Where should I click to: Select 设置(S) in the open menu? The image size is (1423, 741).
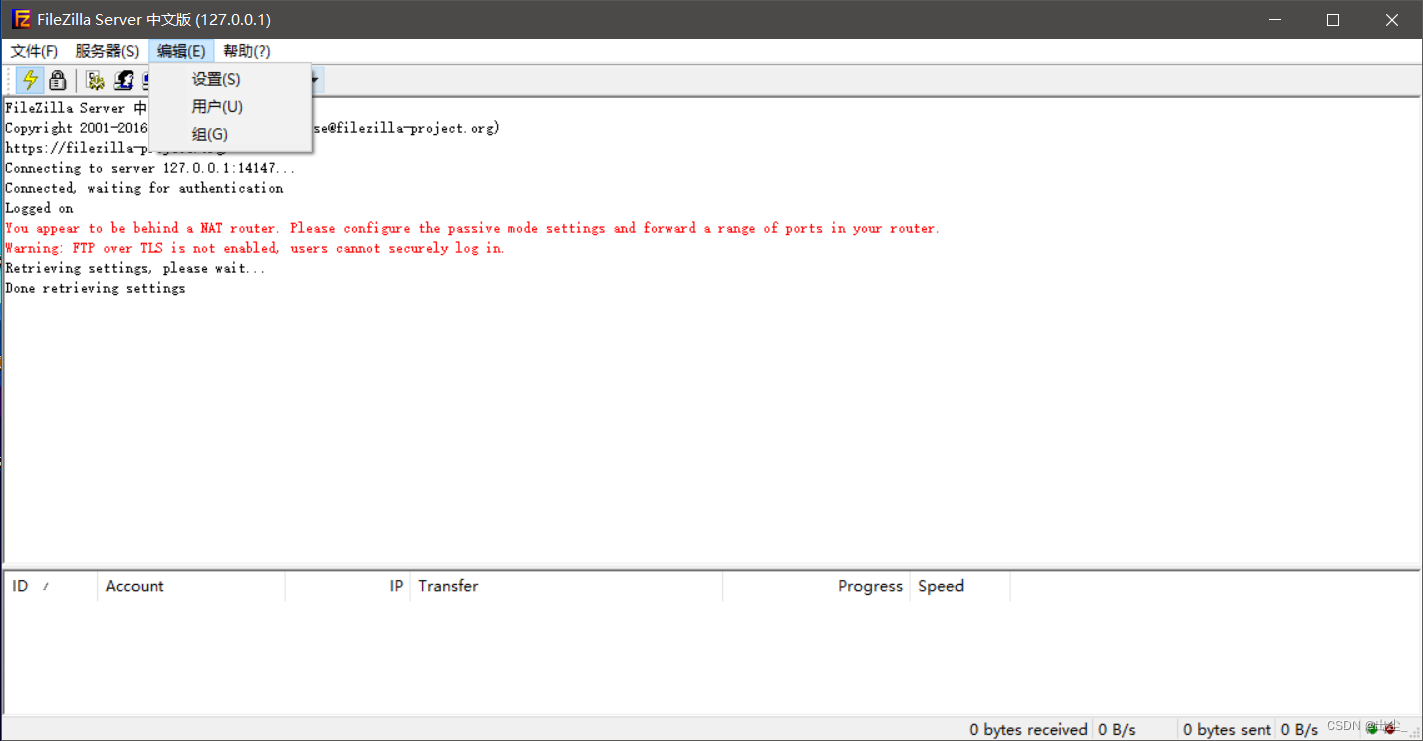(216, 79)
